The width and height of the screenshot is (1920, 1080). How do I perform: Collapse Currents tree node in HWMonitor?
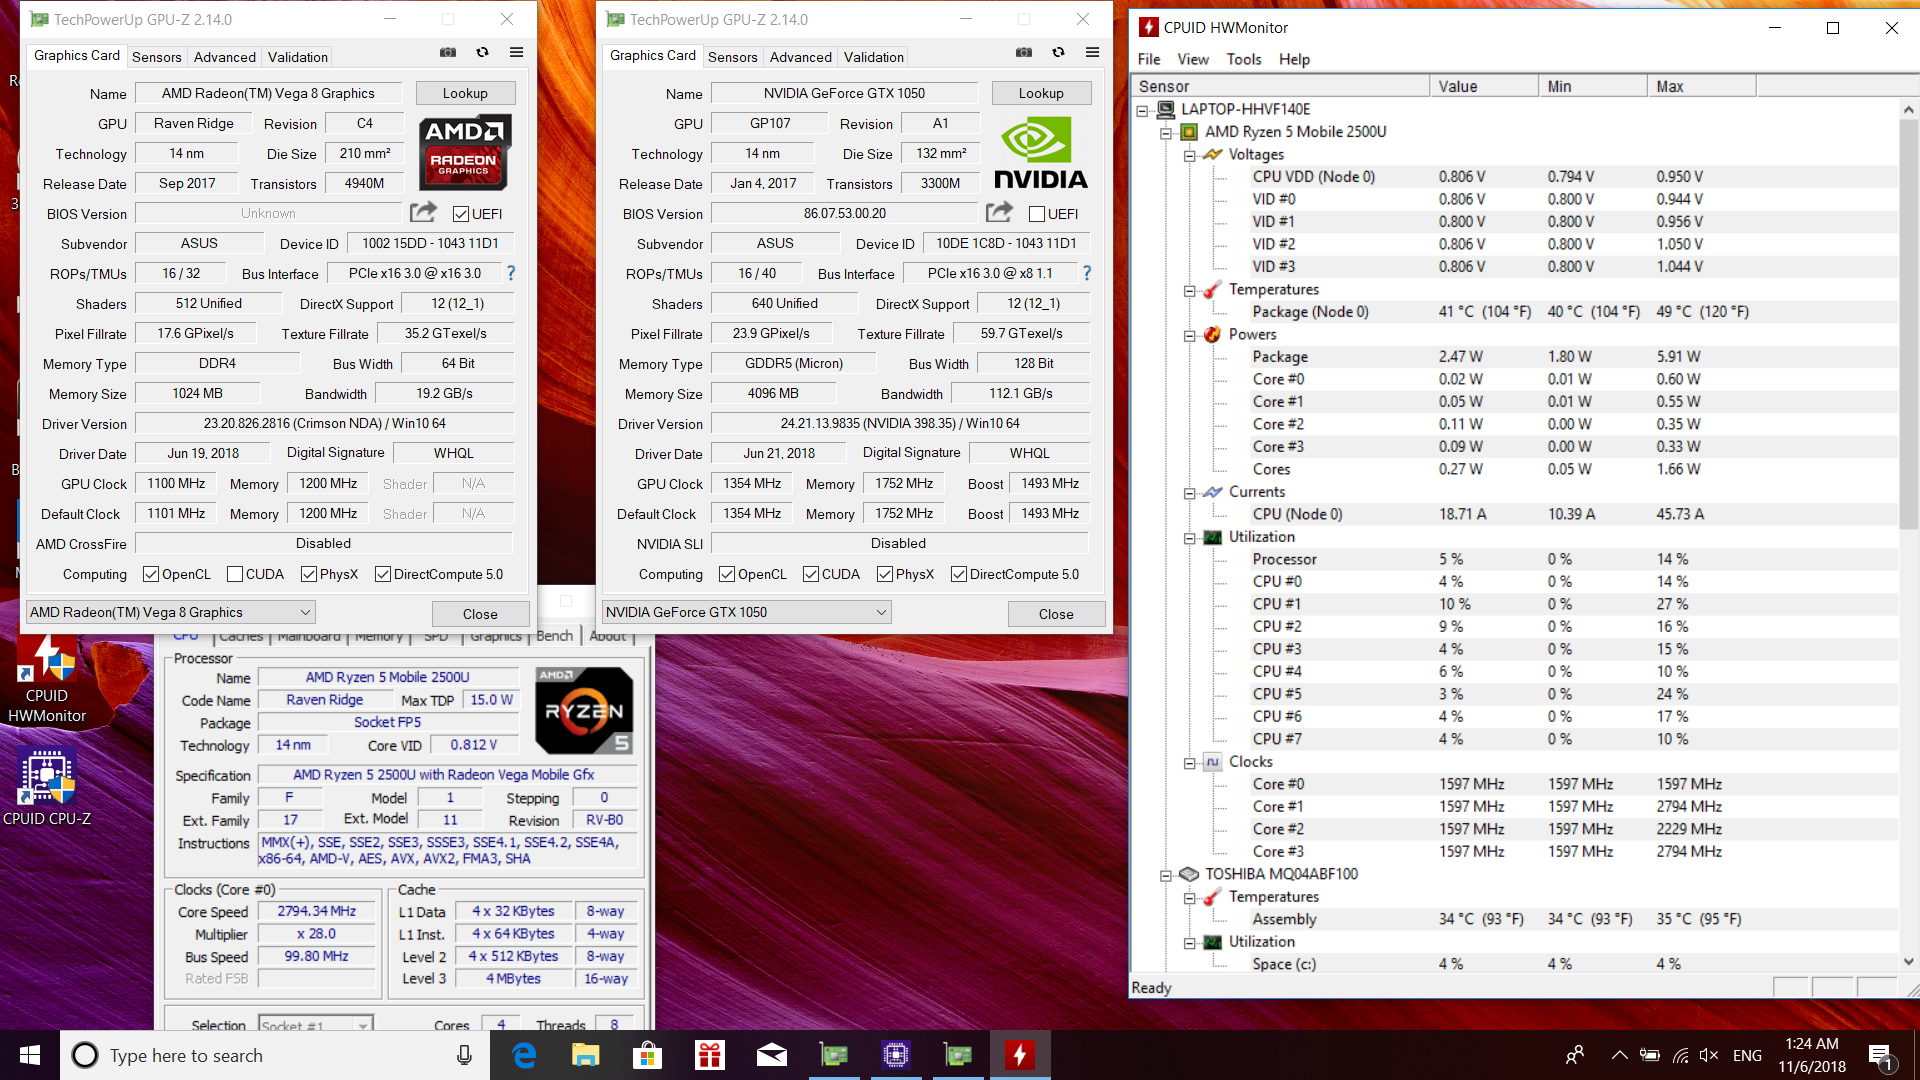tap(1190, 493)
